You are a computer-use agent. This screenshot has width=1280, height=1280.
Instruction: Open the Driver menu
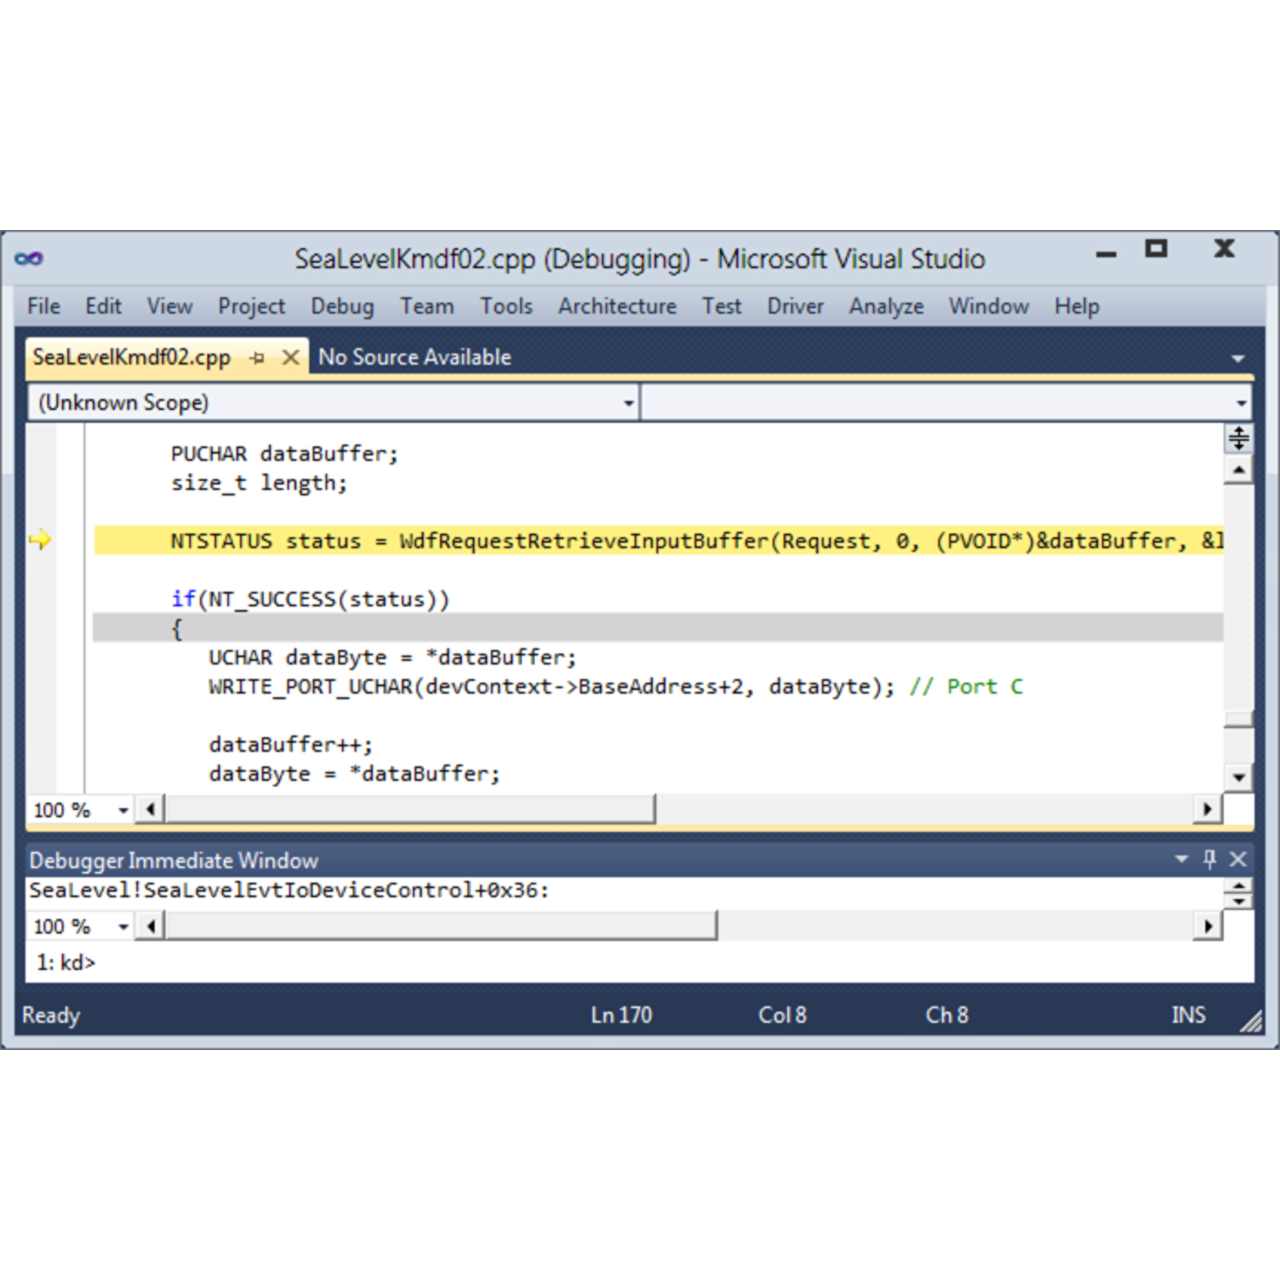795,306
